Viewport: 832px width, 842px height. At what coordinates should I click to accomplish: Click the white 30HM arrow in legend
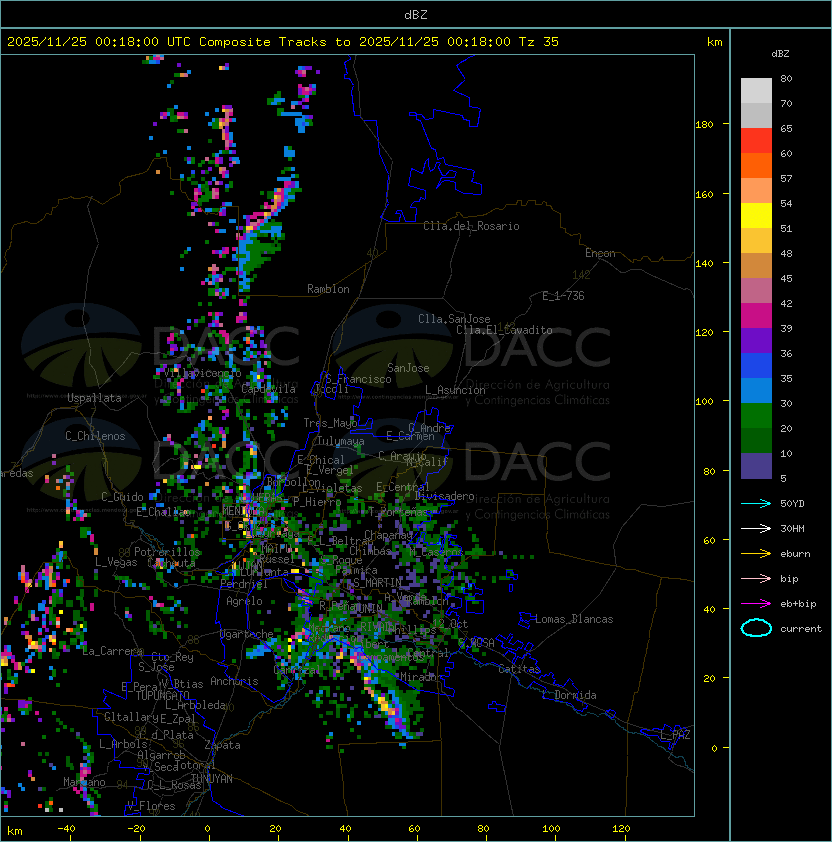click(756, 529)
